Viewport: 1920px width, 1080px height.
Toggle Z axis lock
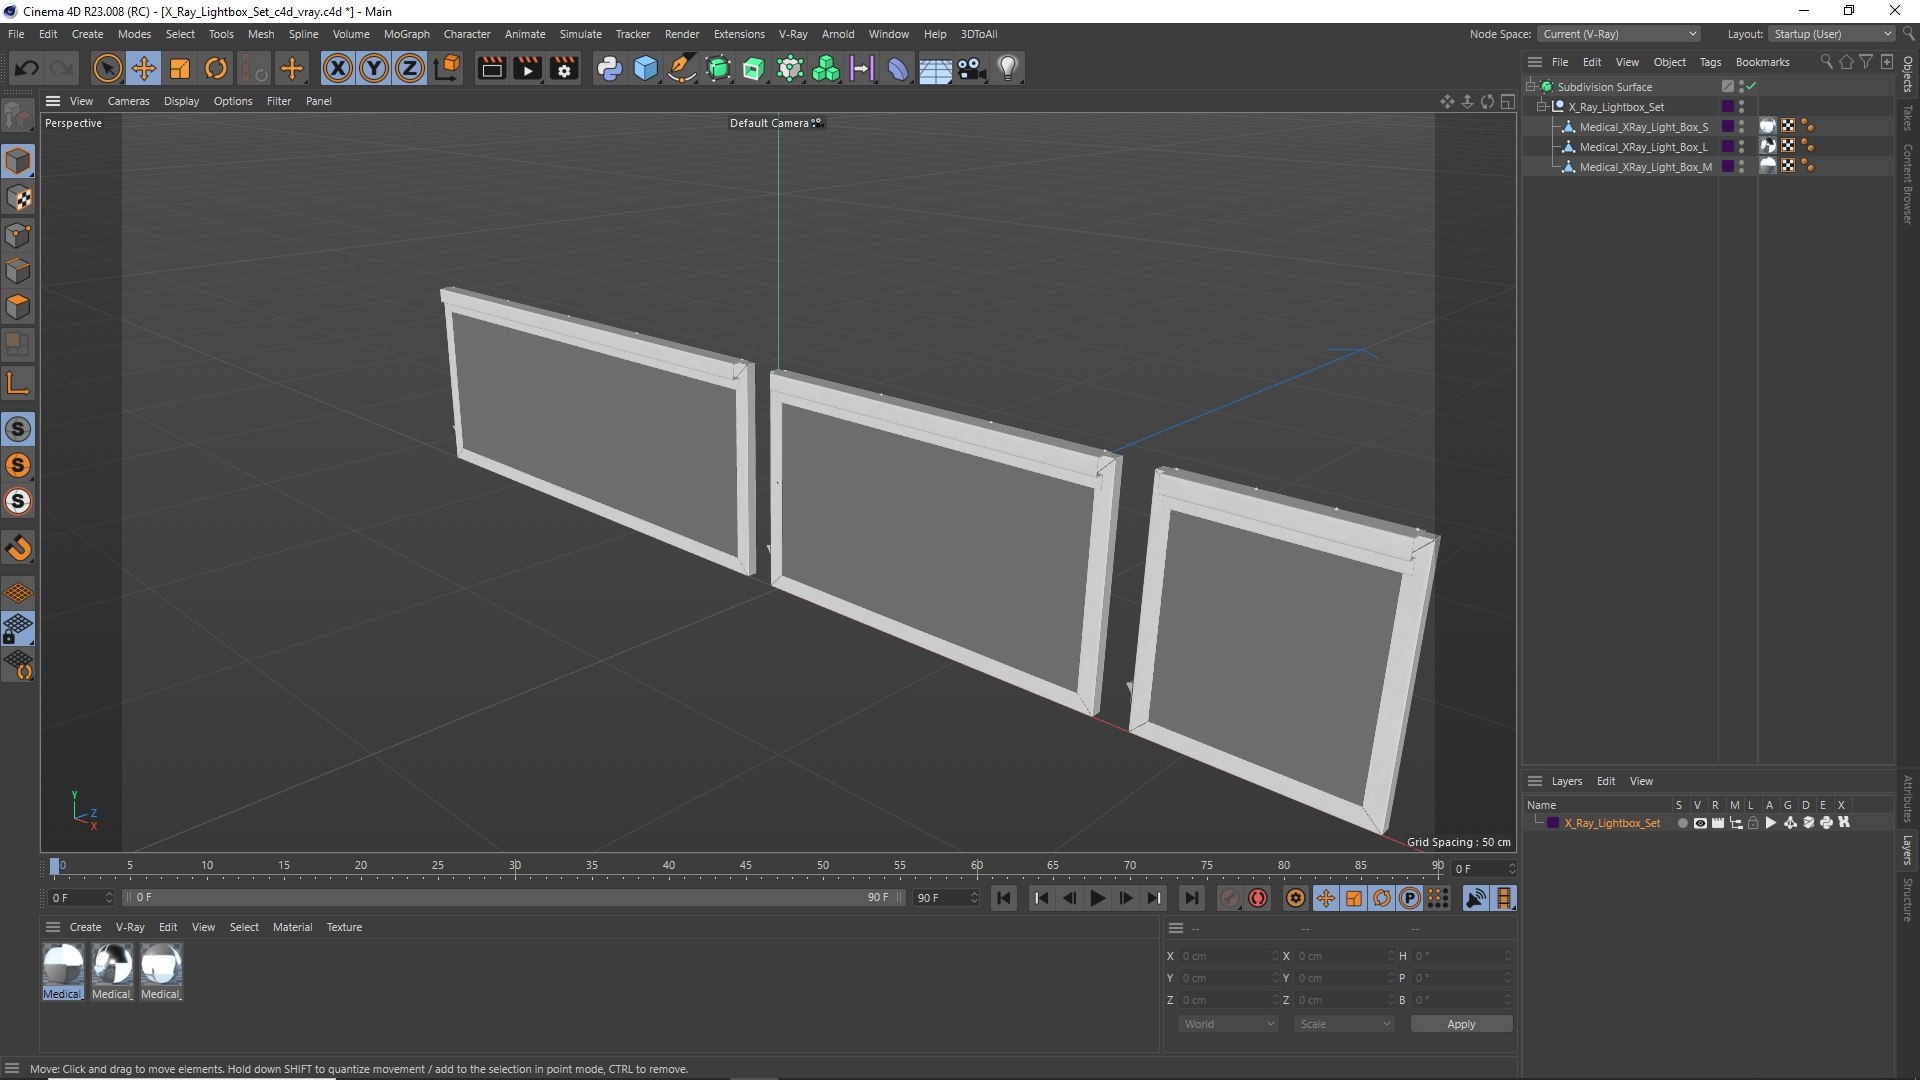click(x=410, y=68)
